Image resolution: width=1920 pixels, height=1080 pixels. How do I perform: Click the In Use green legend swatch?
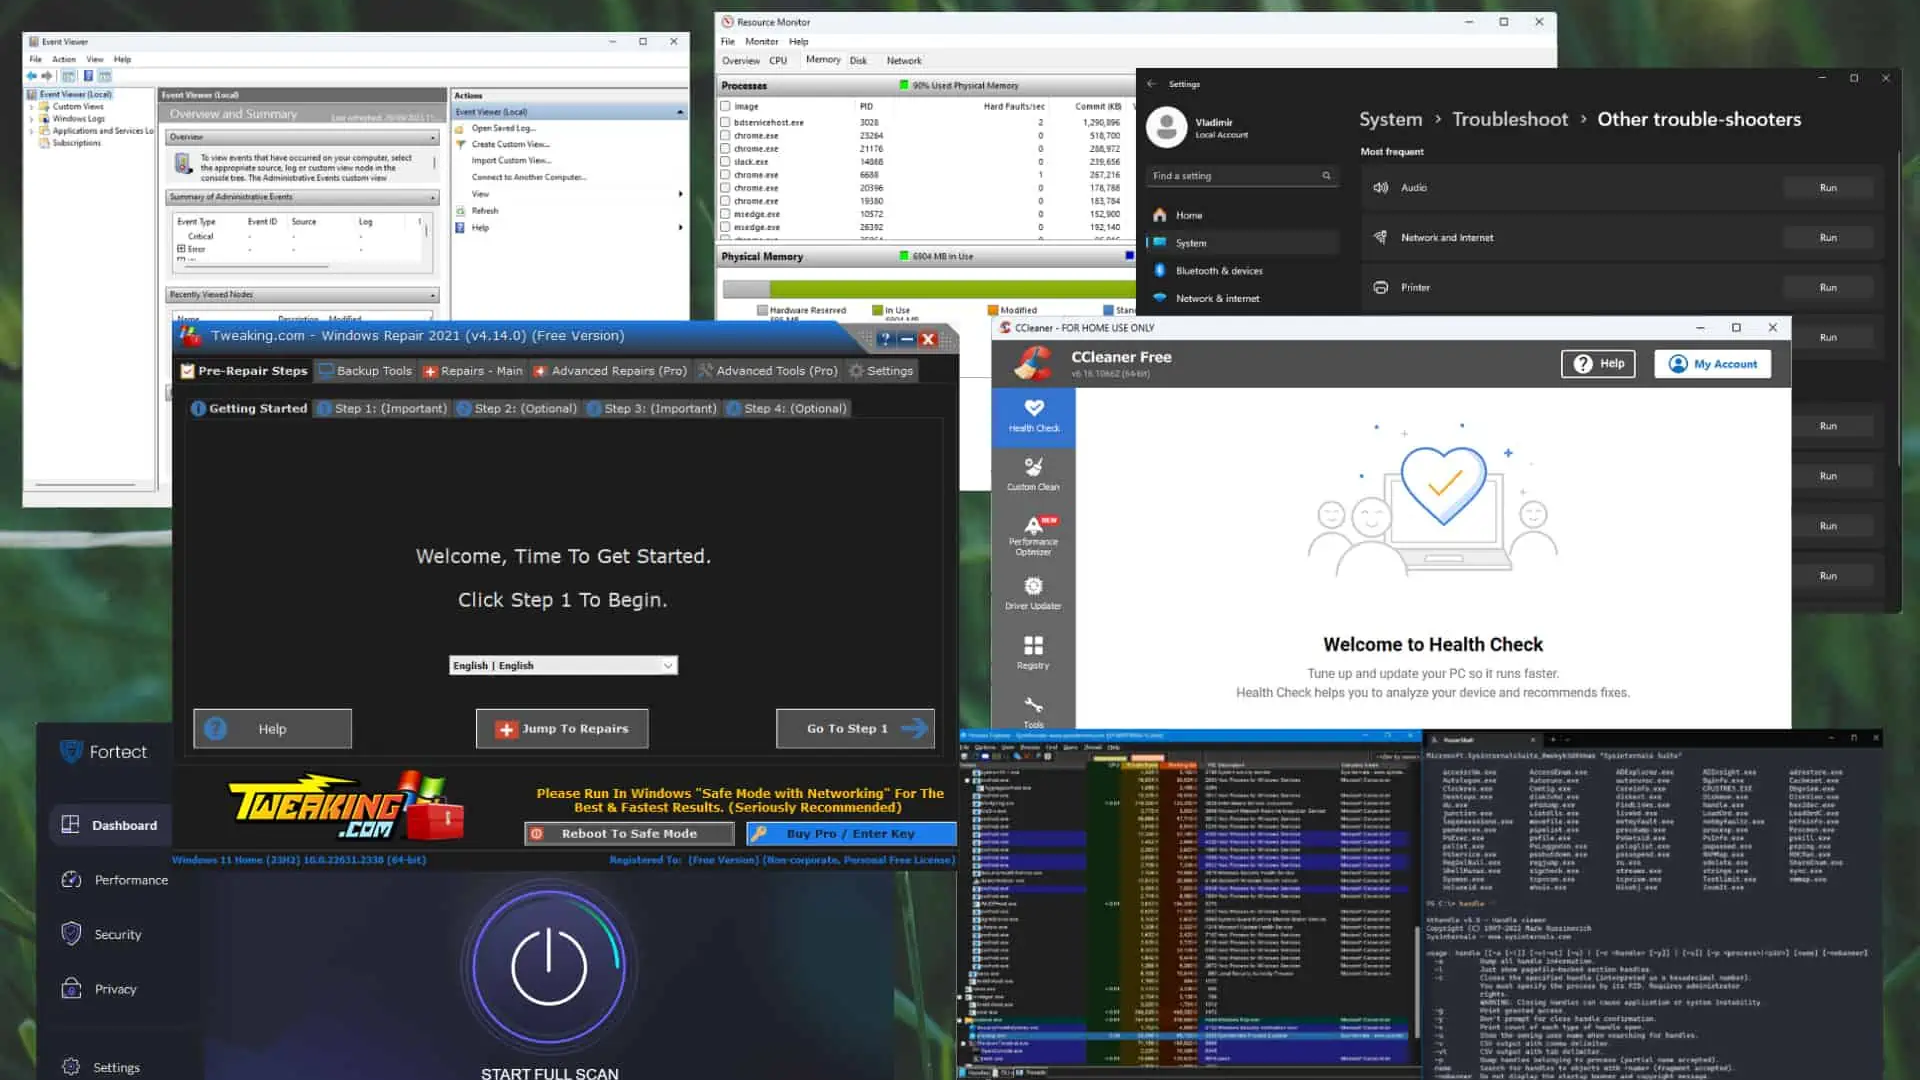point(877,311)
